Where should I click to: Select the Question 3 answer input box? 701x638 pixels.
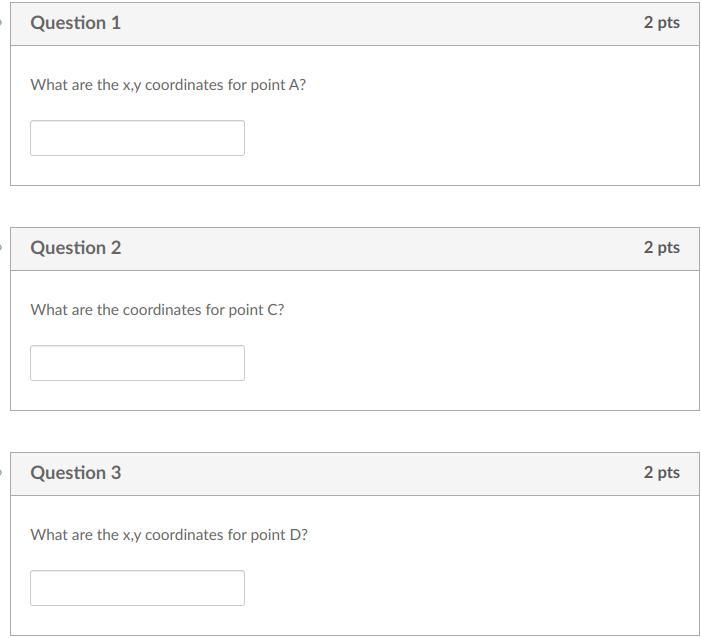137,588
